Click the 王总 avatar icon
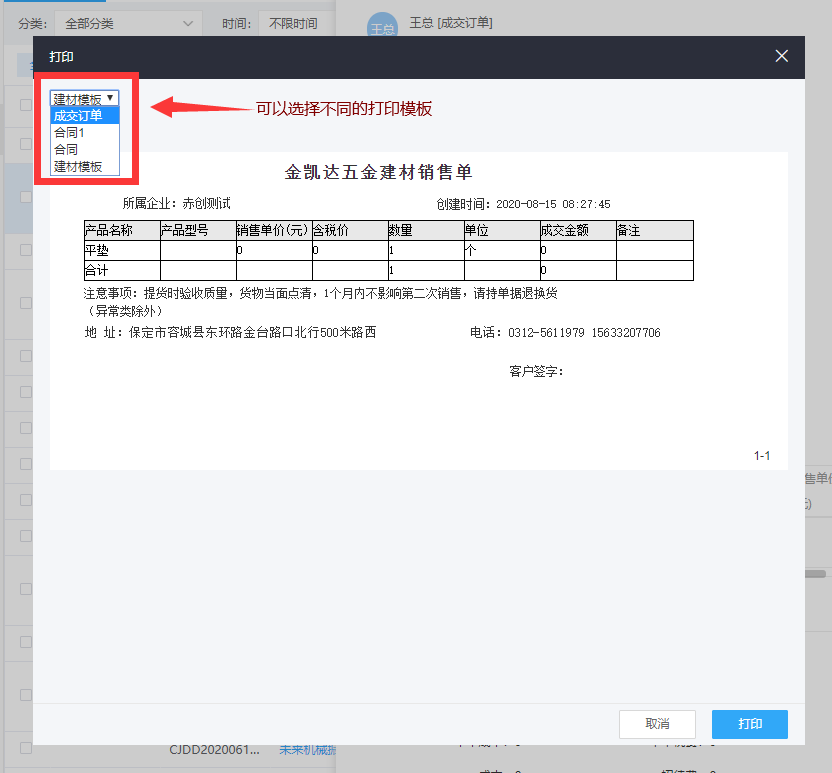The image size is (832, 773). click(x=382, y=25)
